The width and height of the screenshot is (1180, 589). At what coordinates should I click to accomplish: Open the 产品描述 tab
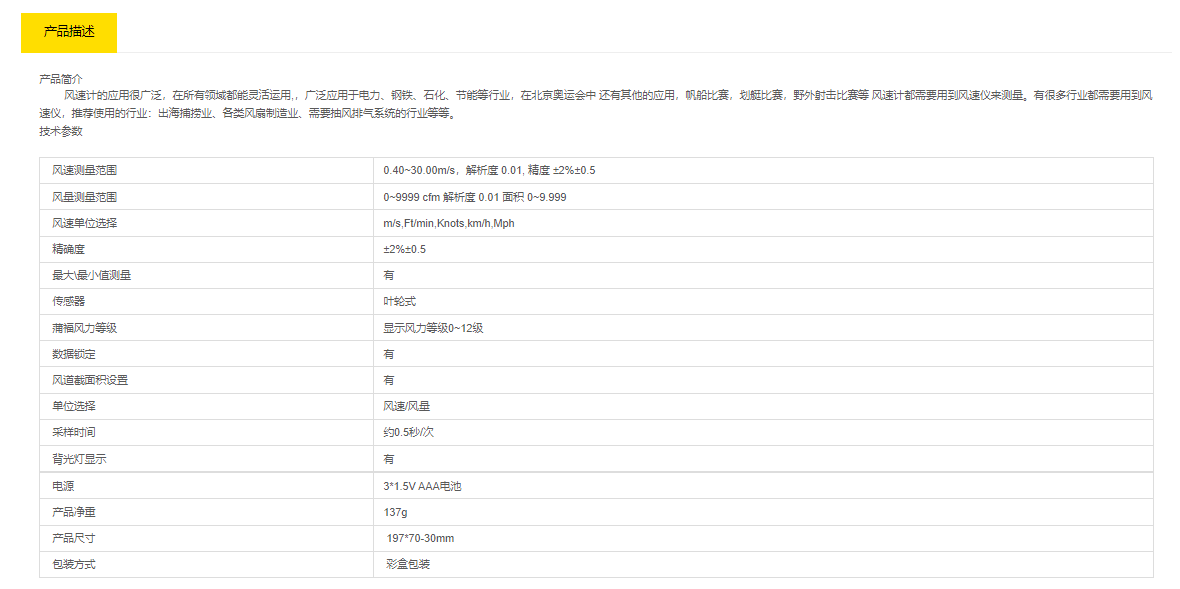tap(69, 32)
